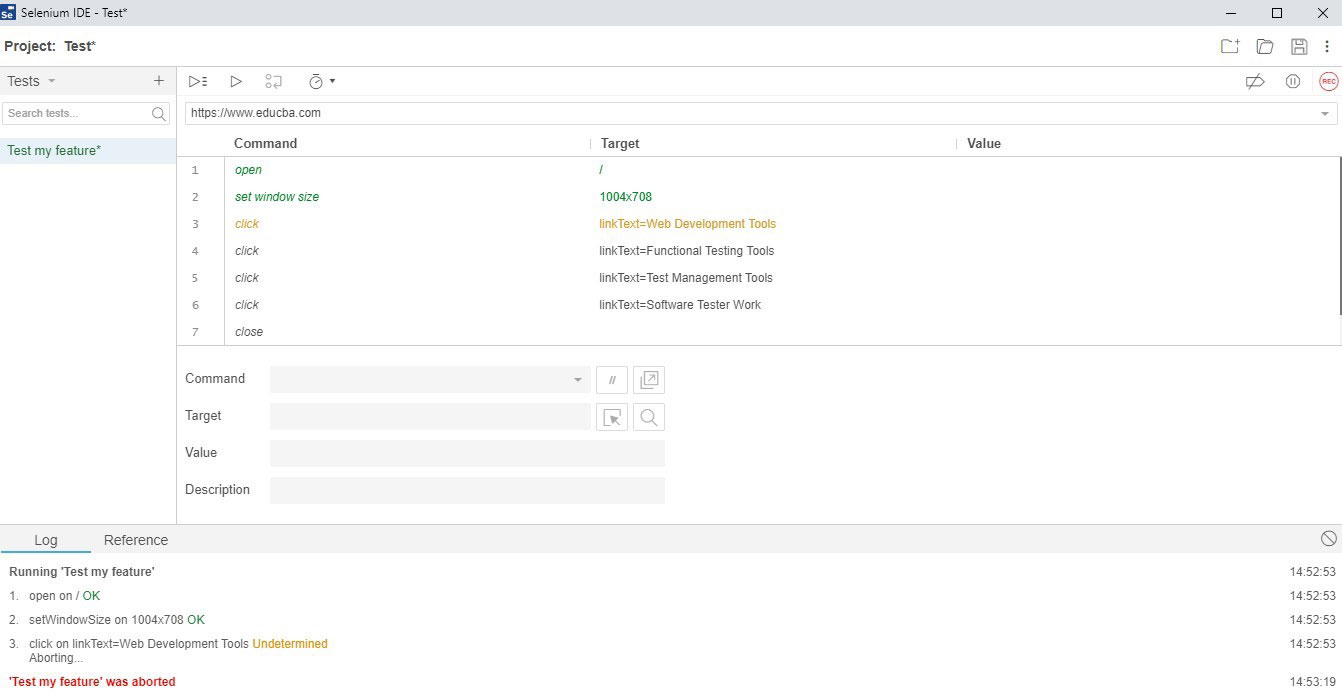Open the three-dot more menu
The width and height of the screenshot is (1342, 698).
tap(1327, 46)
